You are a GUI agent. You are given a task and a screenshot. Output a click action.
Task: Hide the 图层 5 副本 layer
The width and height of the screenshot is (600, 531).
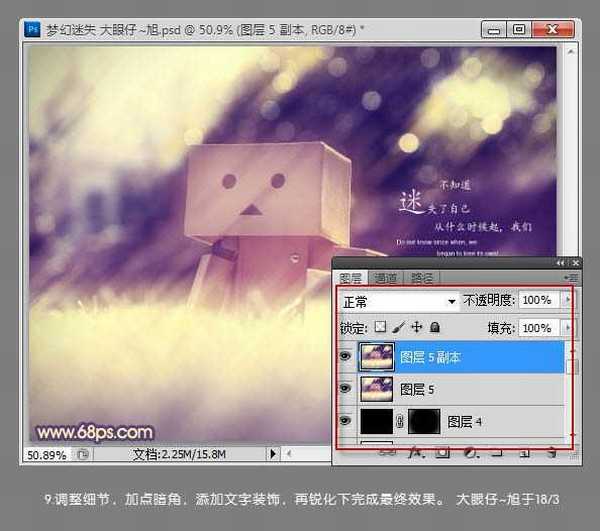pos(345,356)
